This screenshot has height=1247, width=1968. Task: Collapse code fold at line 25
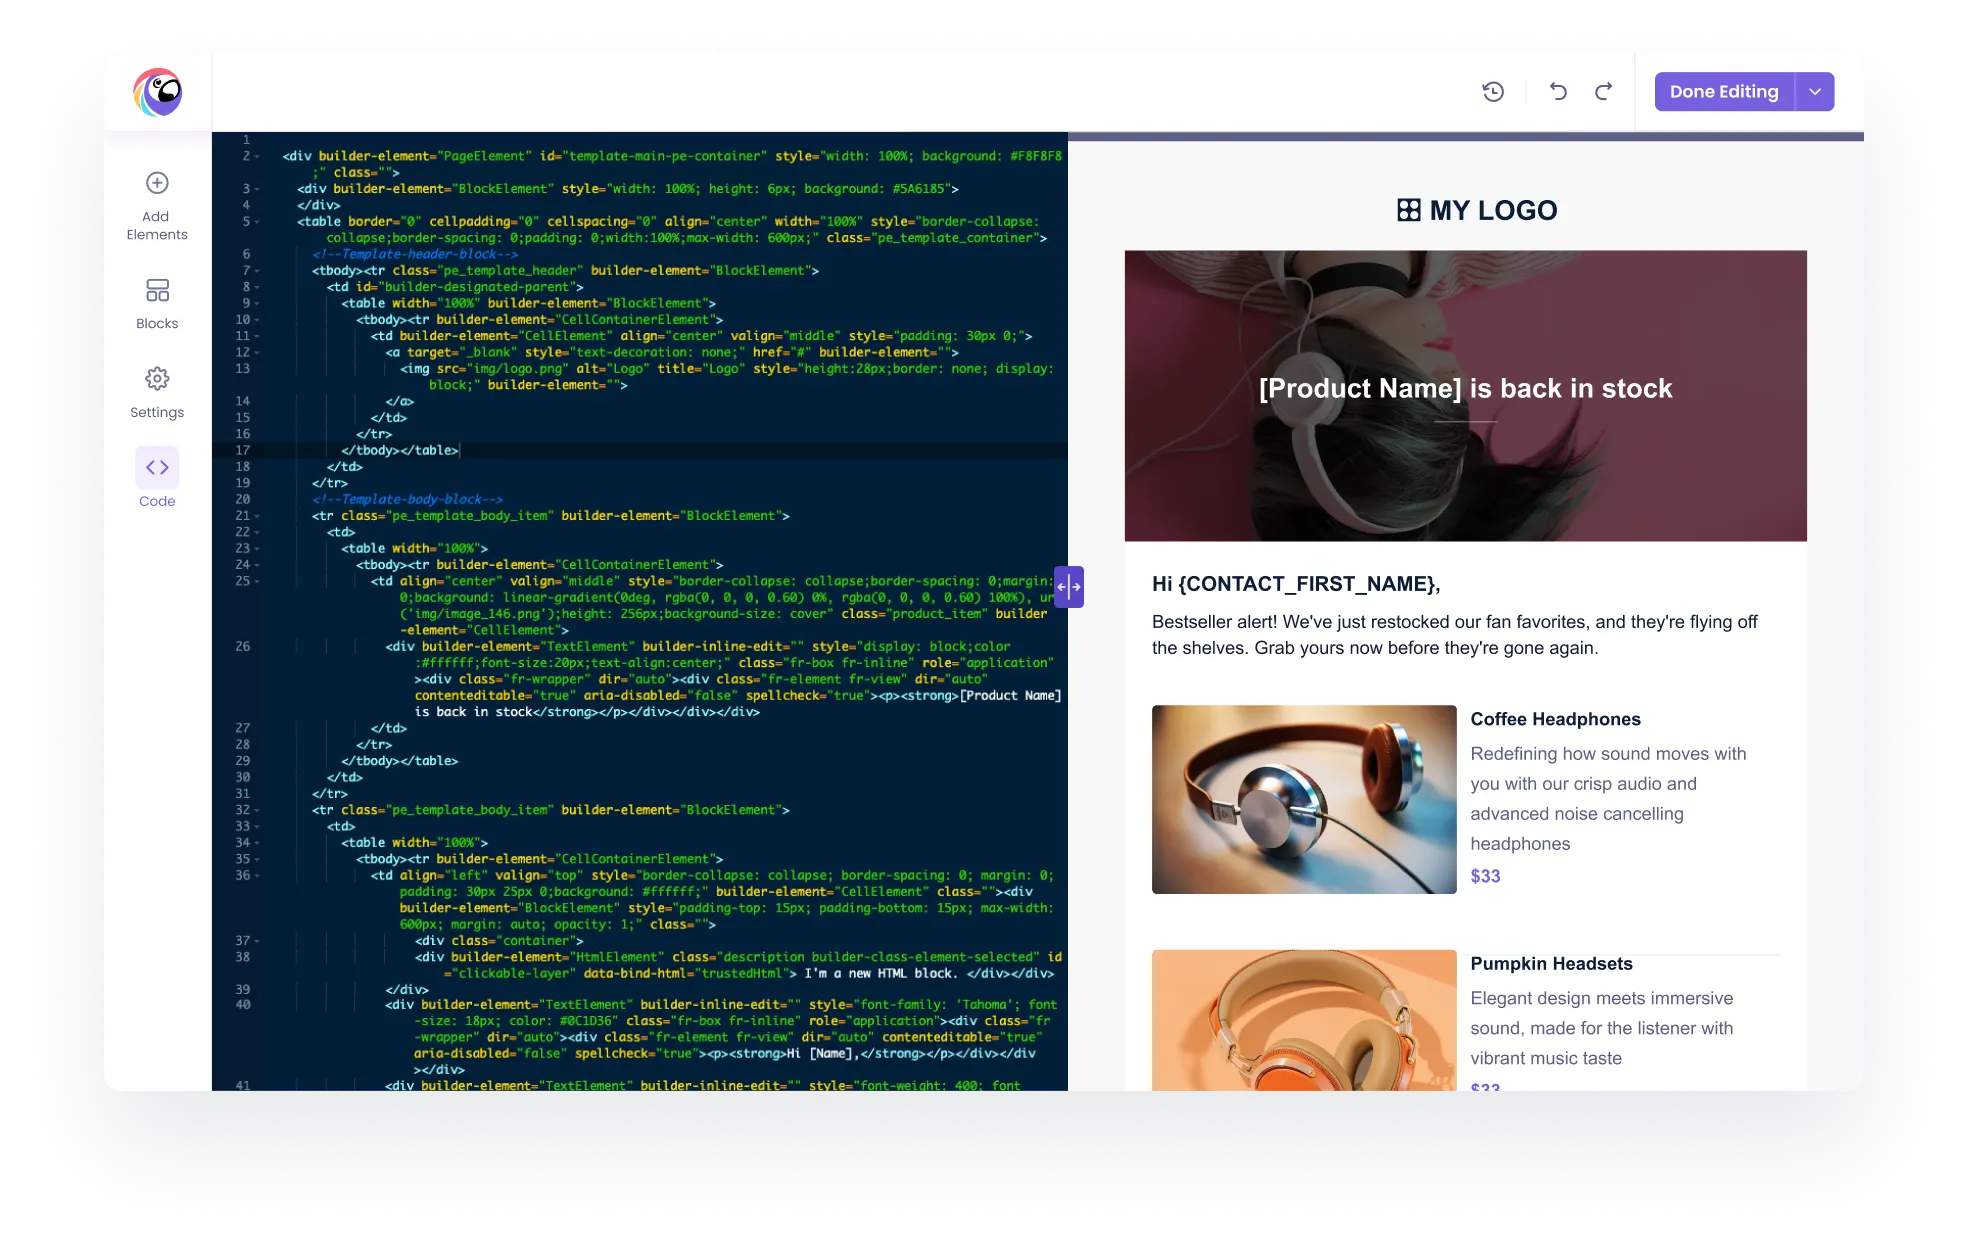(257, 582)
